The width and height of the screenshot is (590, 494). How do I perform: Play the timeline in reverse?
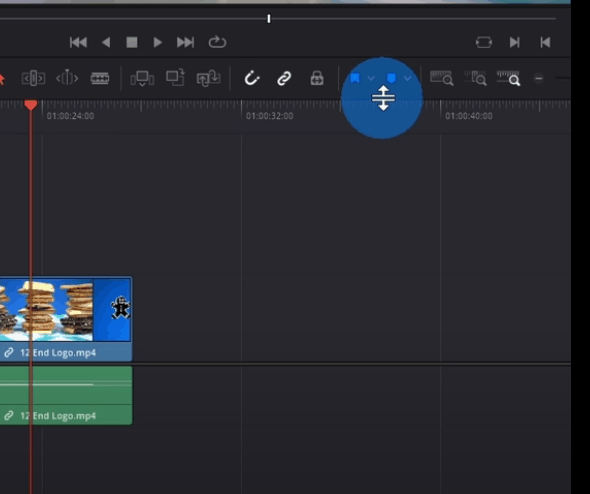(106, 42)
